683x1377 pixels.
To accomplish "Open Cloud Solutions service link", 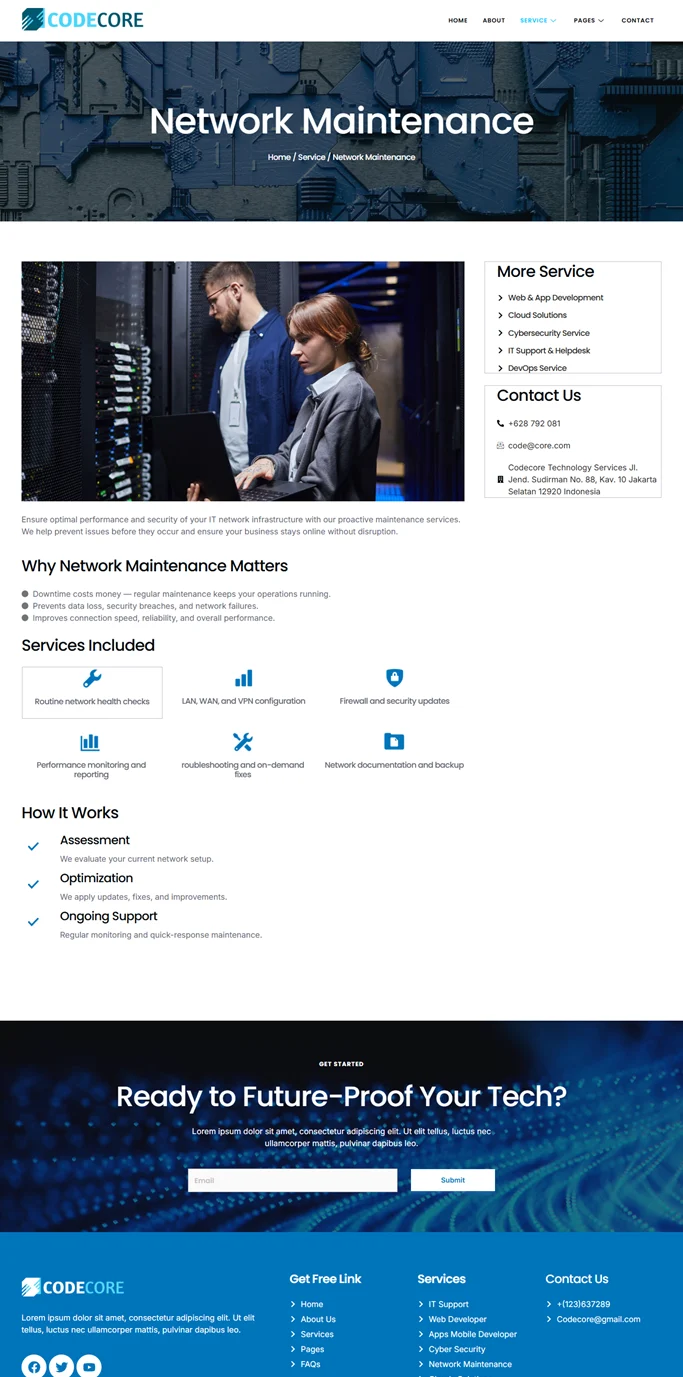I will (x=537, y=315).
